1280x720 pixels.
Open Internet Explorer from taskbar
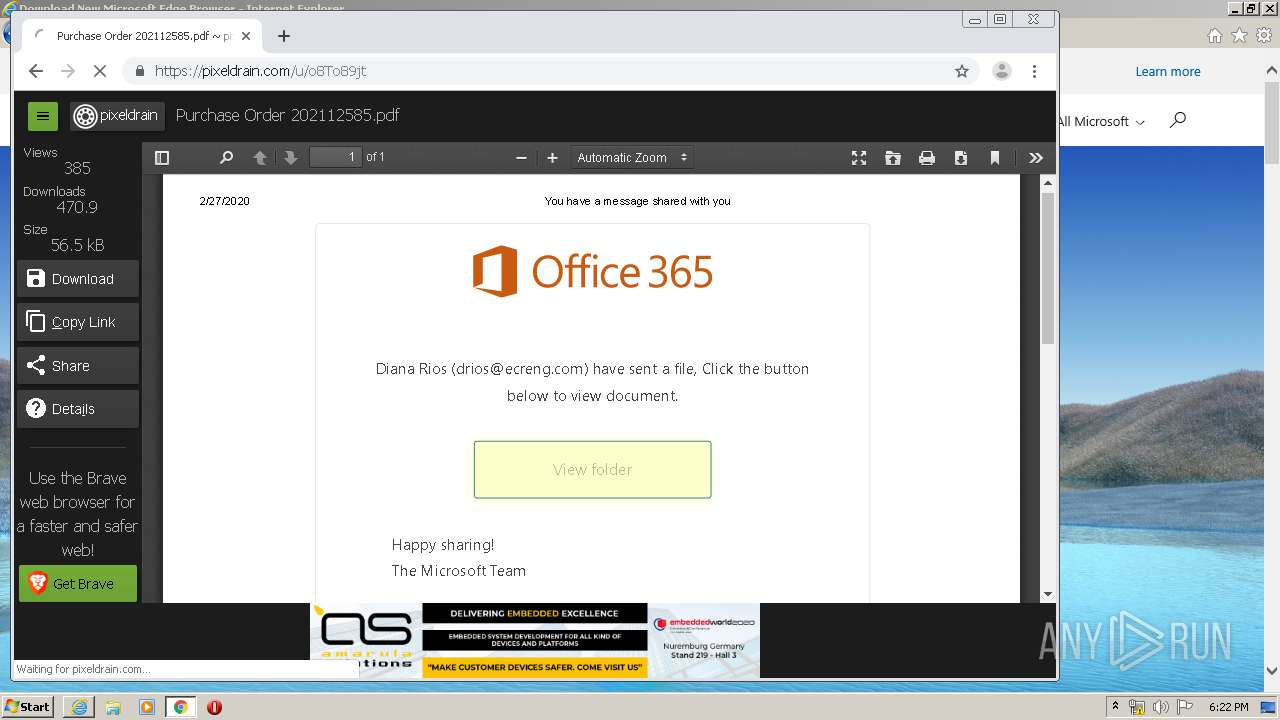[79, 707]
